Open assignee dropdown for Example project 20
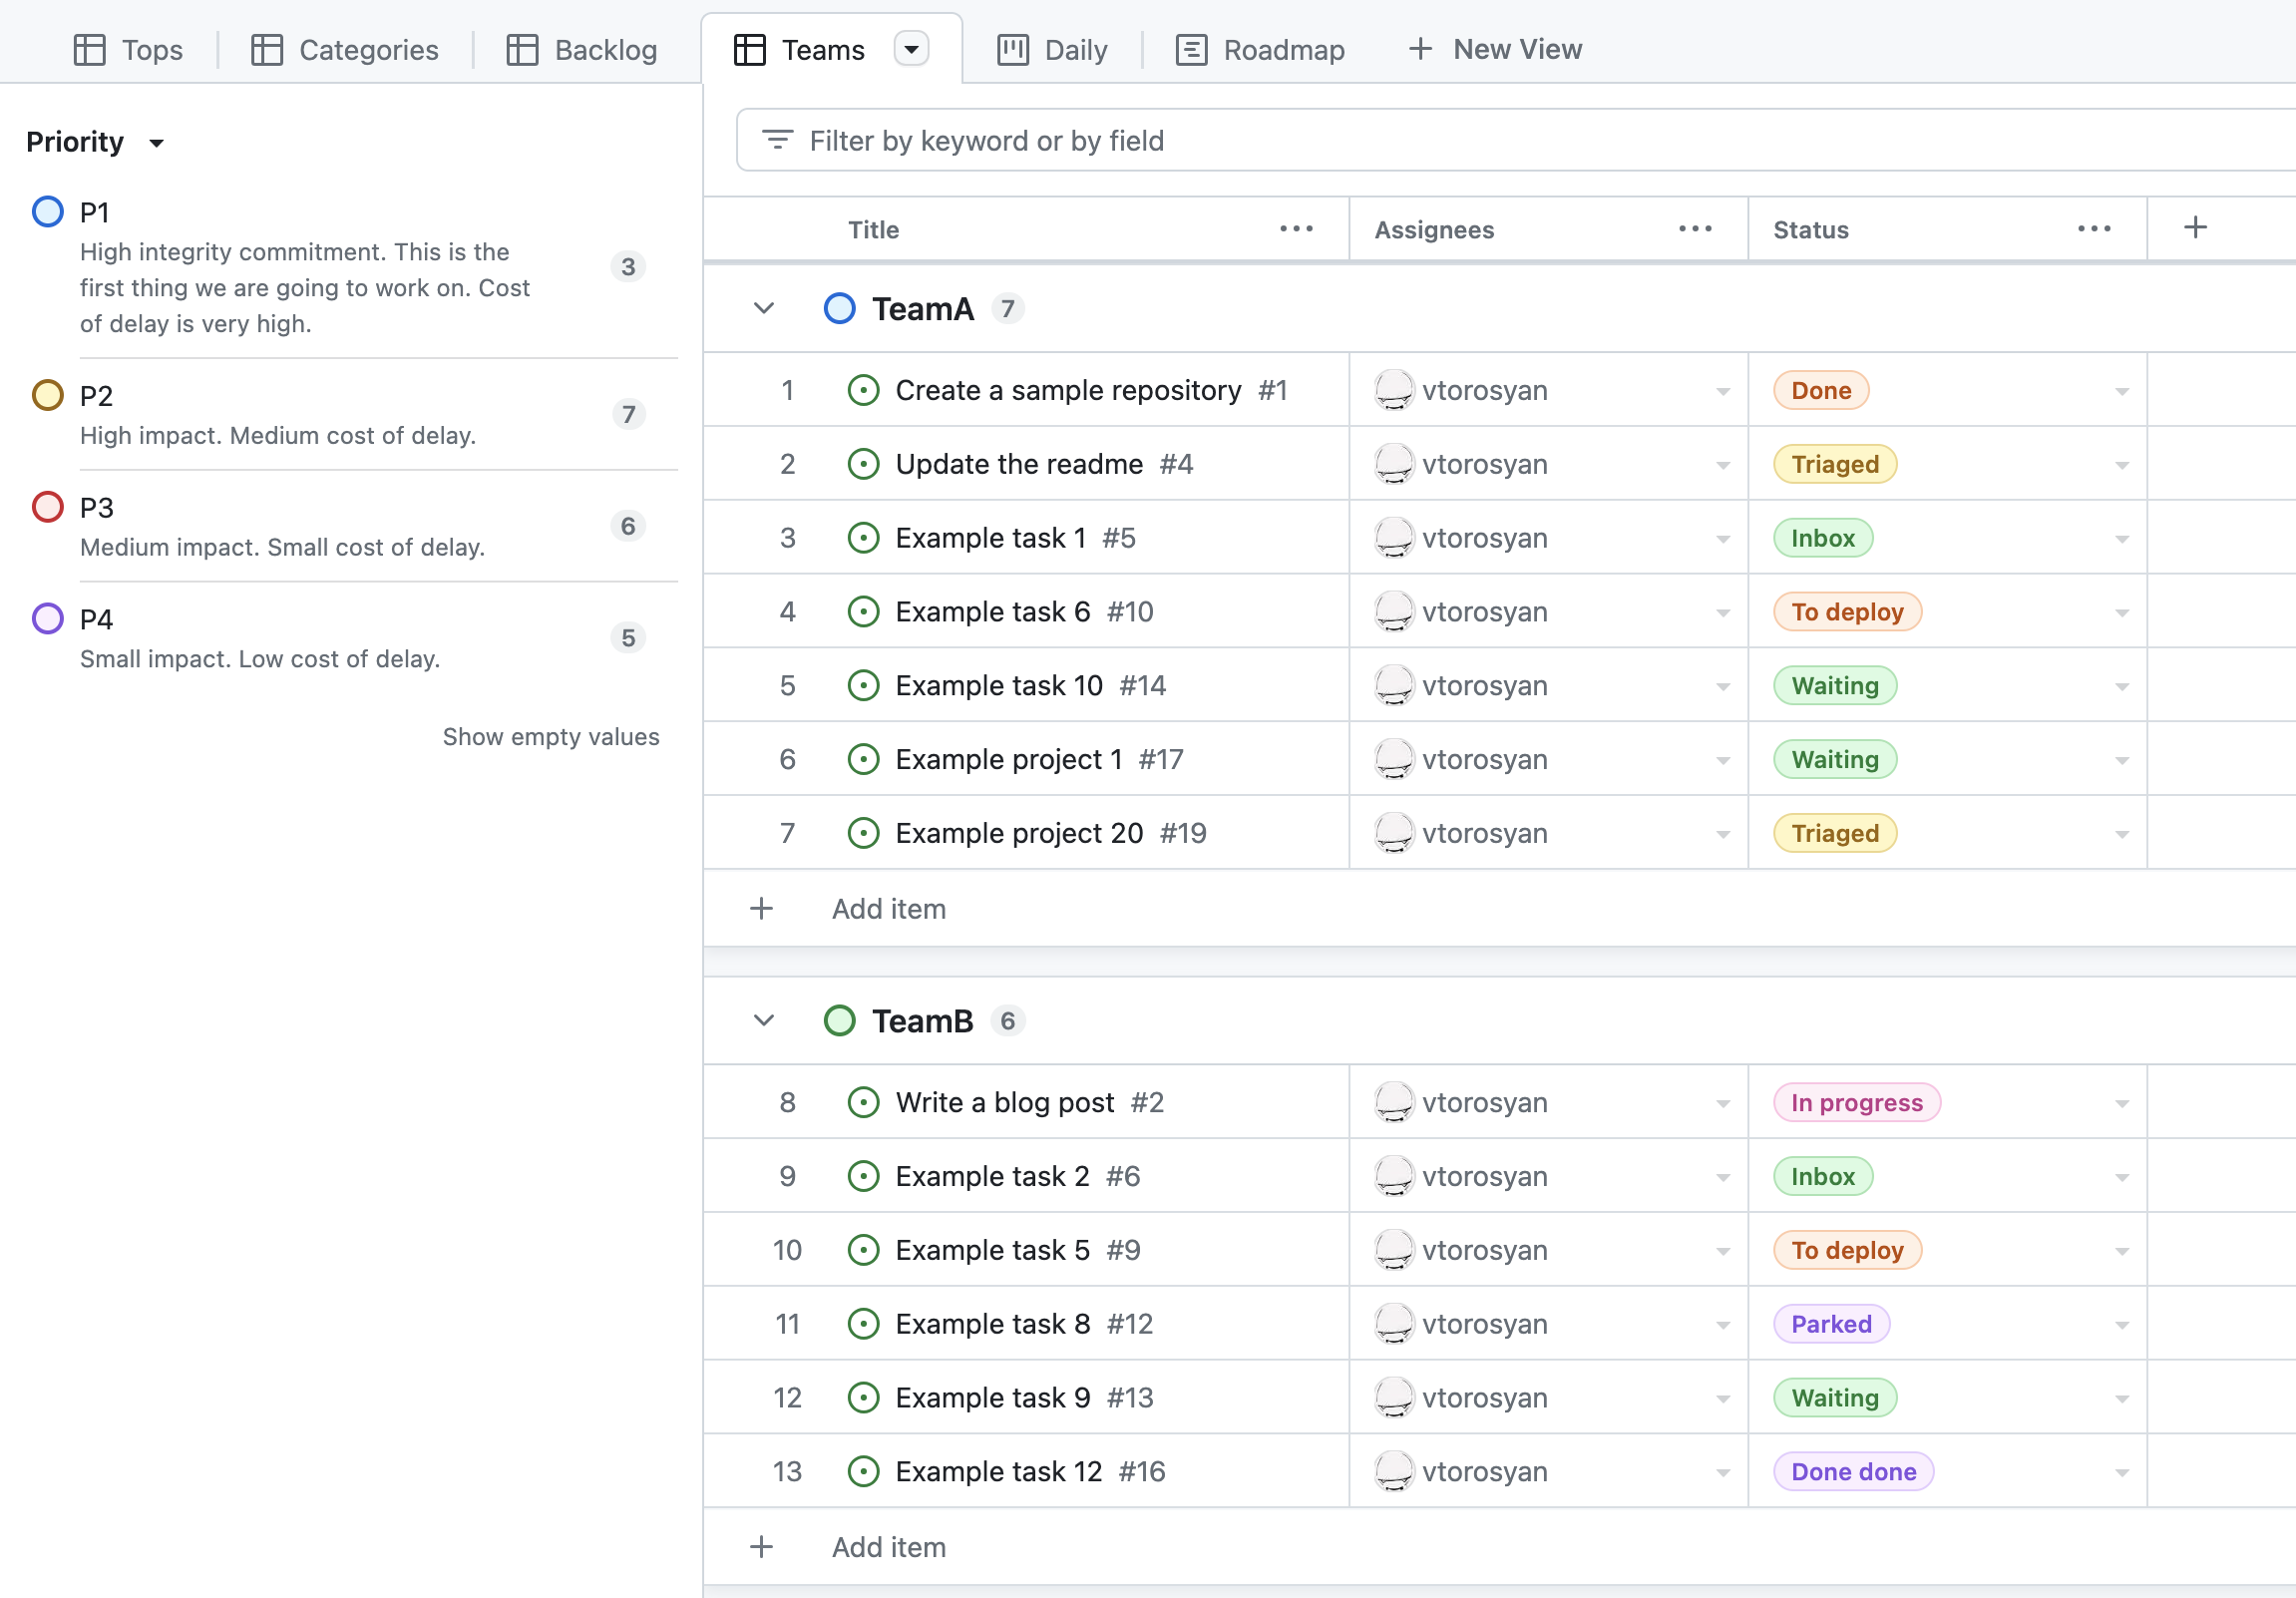 pyautogui.click(x=1723, y=835)
